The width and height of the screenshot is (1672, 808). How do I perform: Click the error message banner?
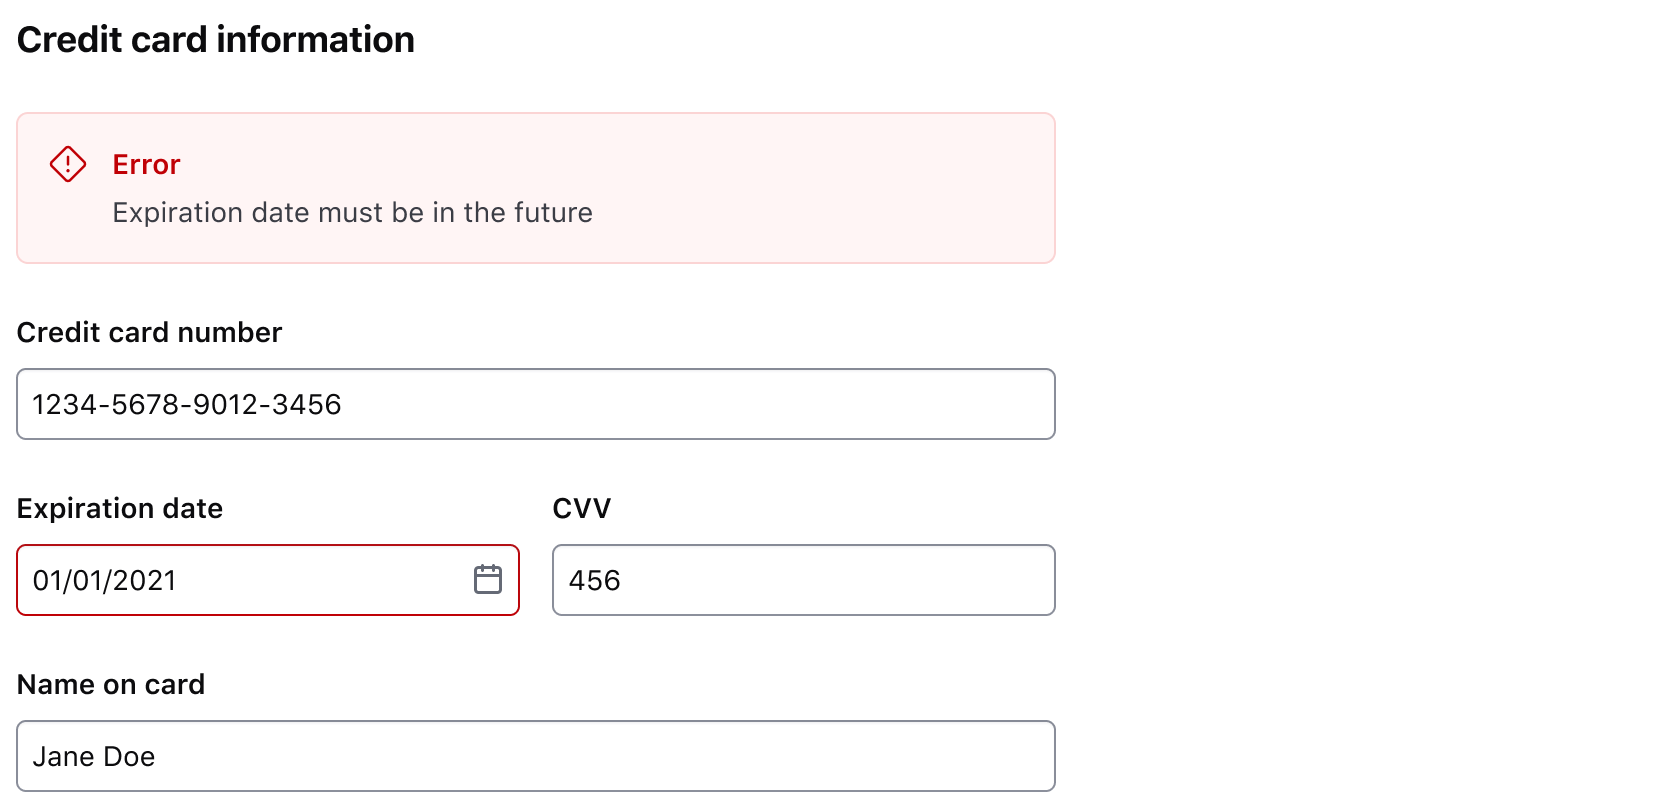[x=535, y=187]
